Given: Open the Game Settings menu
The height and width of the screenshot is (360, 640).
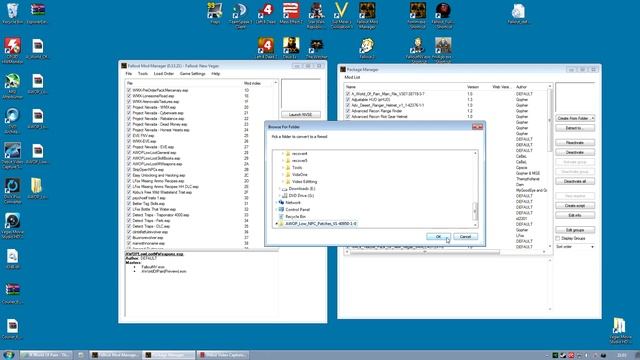Looking at the screenshot, I should click(193, 74).
